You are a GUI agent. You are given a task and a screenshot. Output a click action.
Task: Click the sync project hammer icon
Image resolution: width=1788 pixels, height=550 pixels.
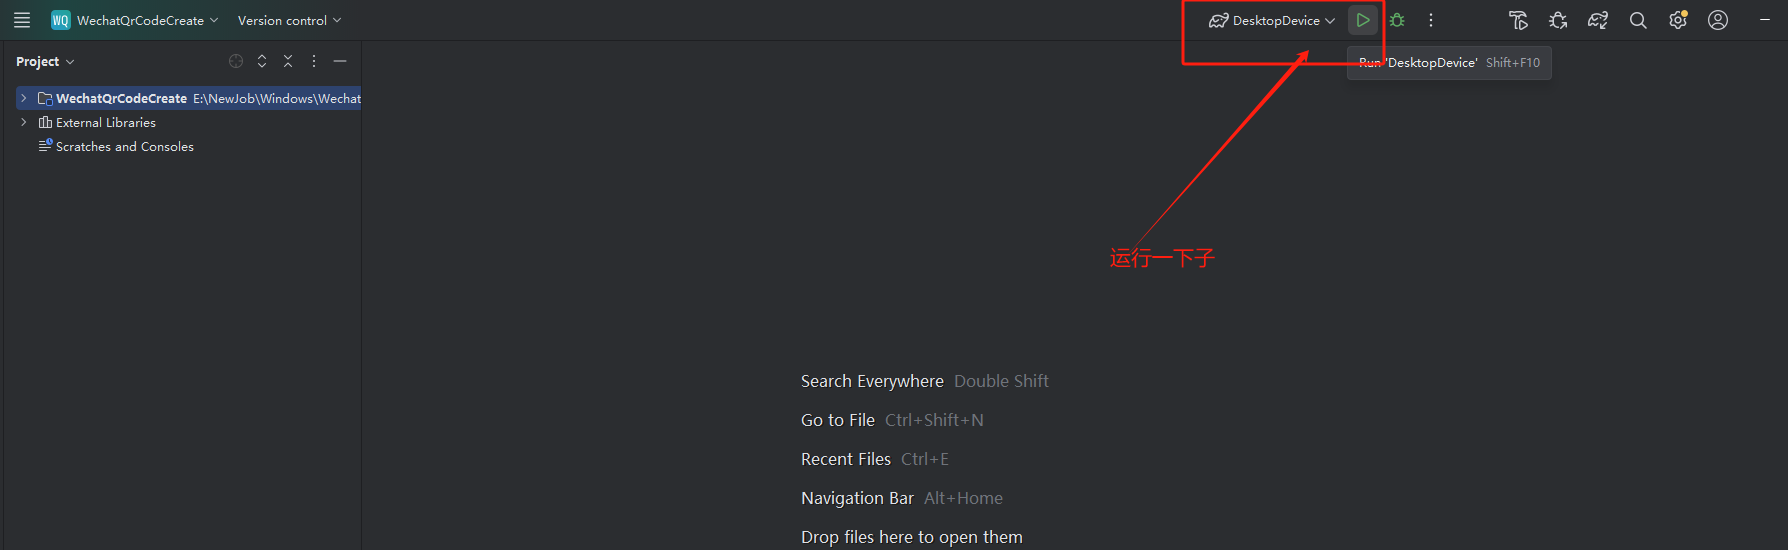1518,20
